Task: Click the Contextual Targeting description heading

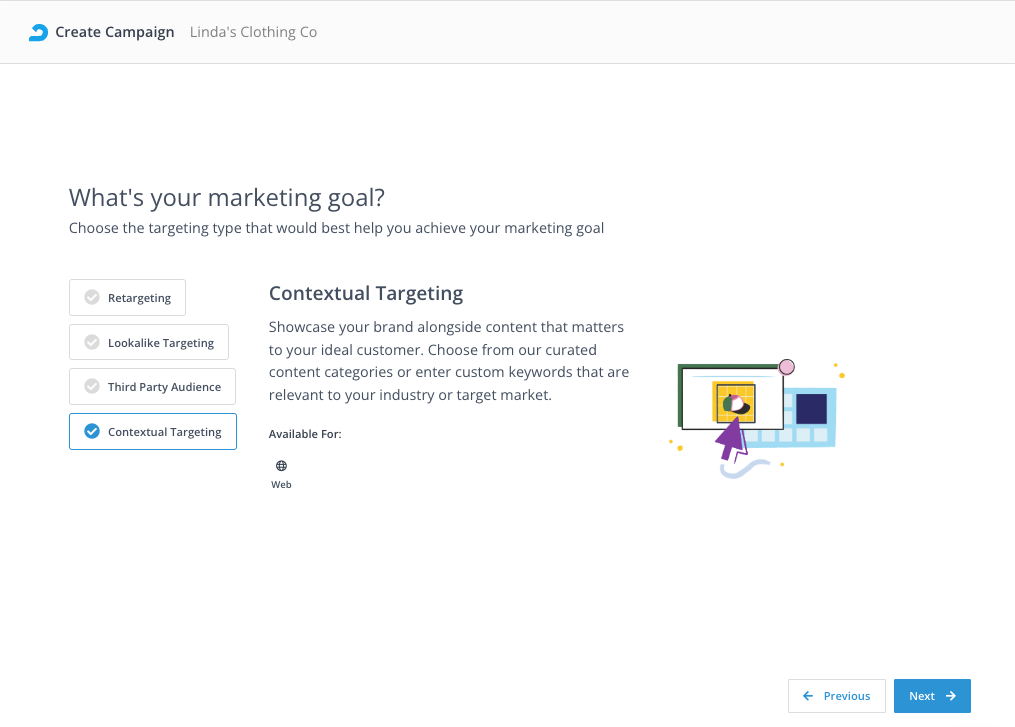Action: [366, 293]
